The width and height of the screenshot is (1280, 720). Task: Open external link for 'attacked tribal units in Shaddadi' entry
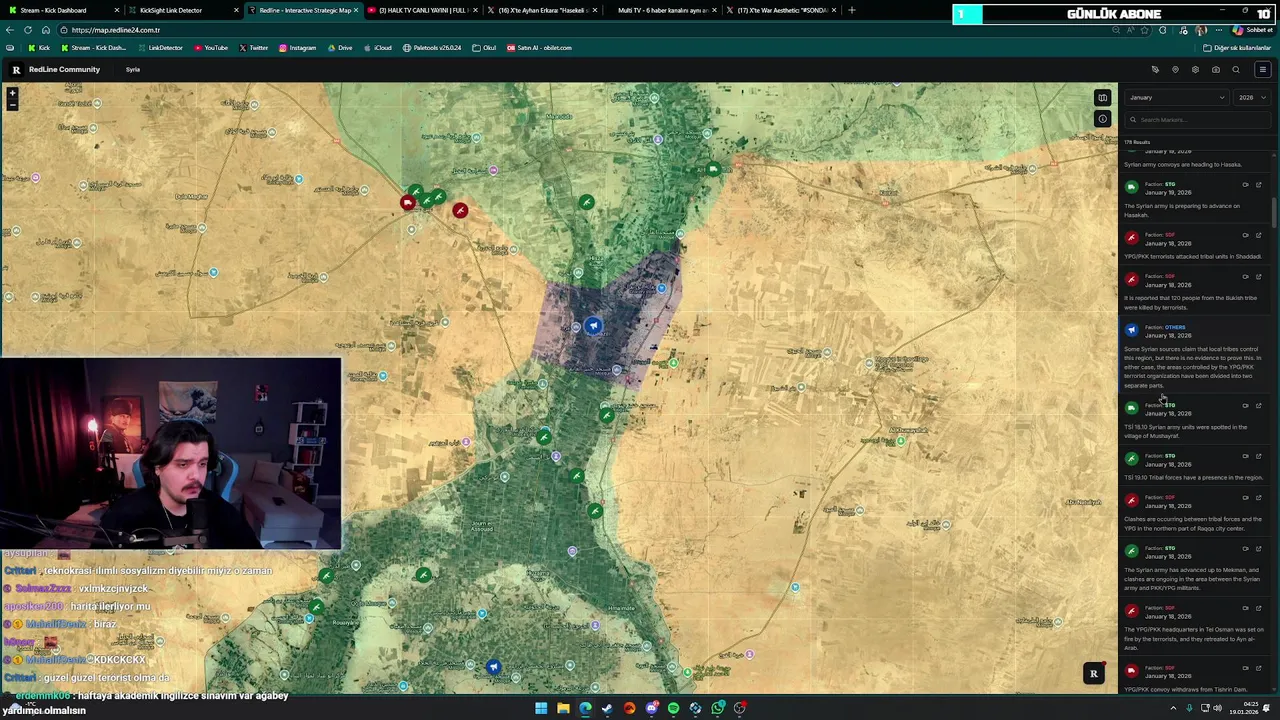click(1258, 235)
